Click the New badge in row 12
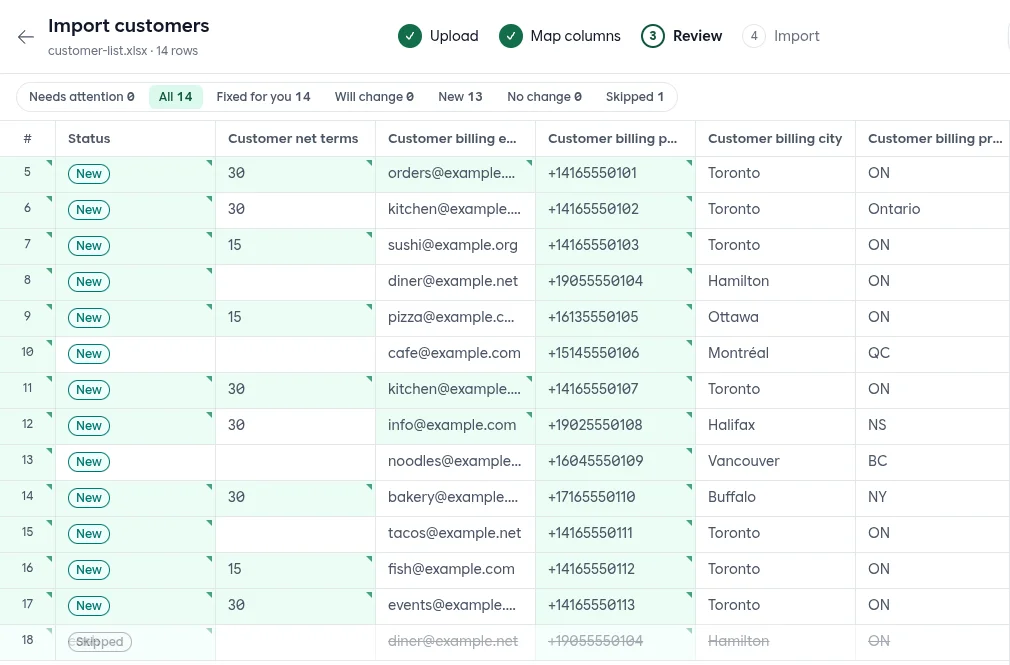Image resolution: width=1010 pixels, height=665 pixels. pos(89,426)
